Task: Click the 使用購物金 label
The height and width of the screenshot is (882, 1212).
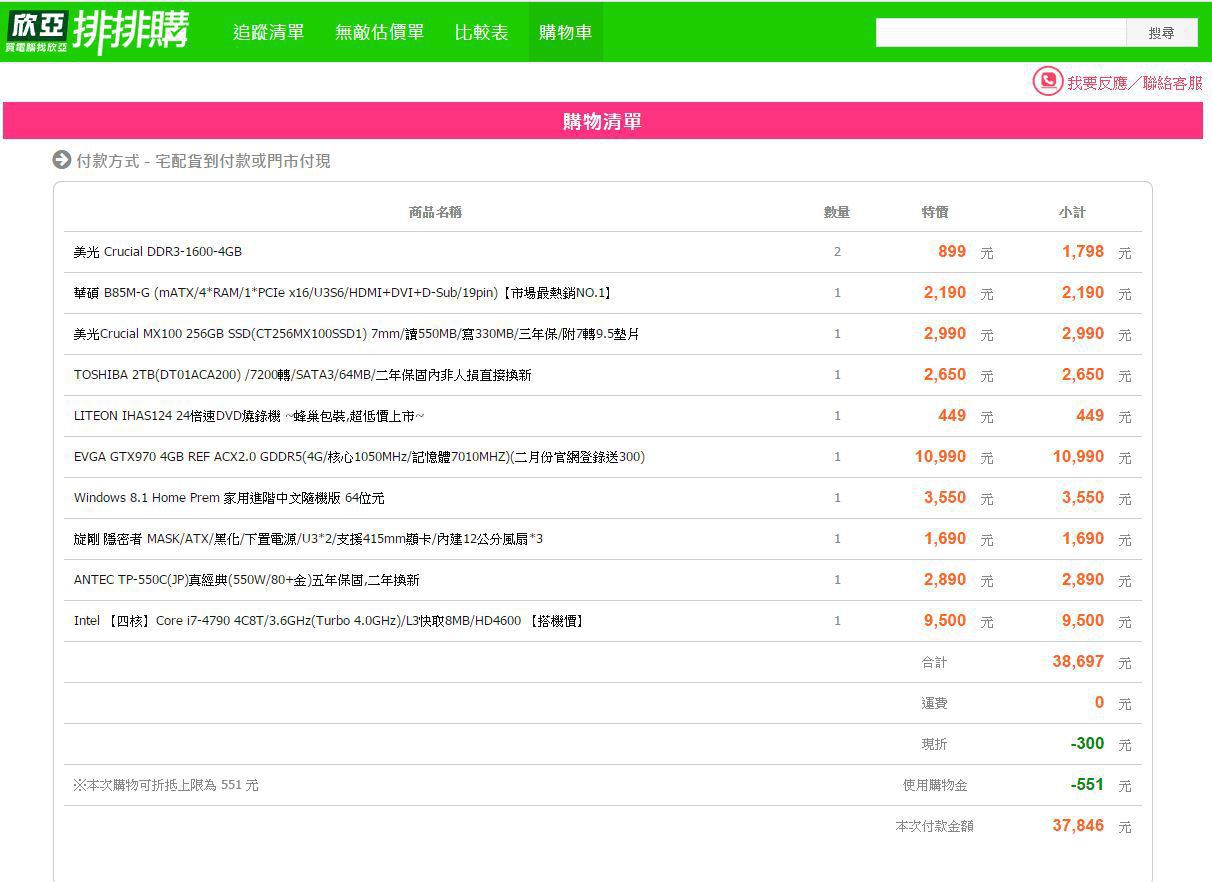Action: click(935, 785)
